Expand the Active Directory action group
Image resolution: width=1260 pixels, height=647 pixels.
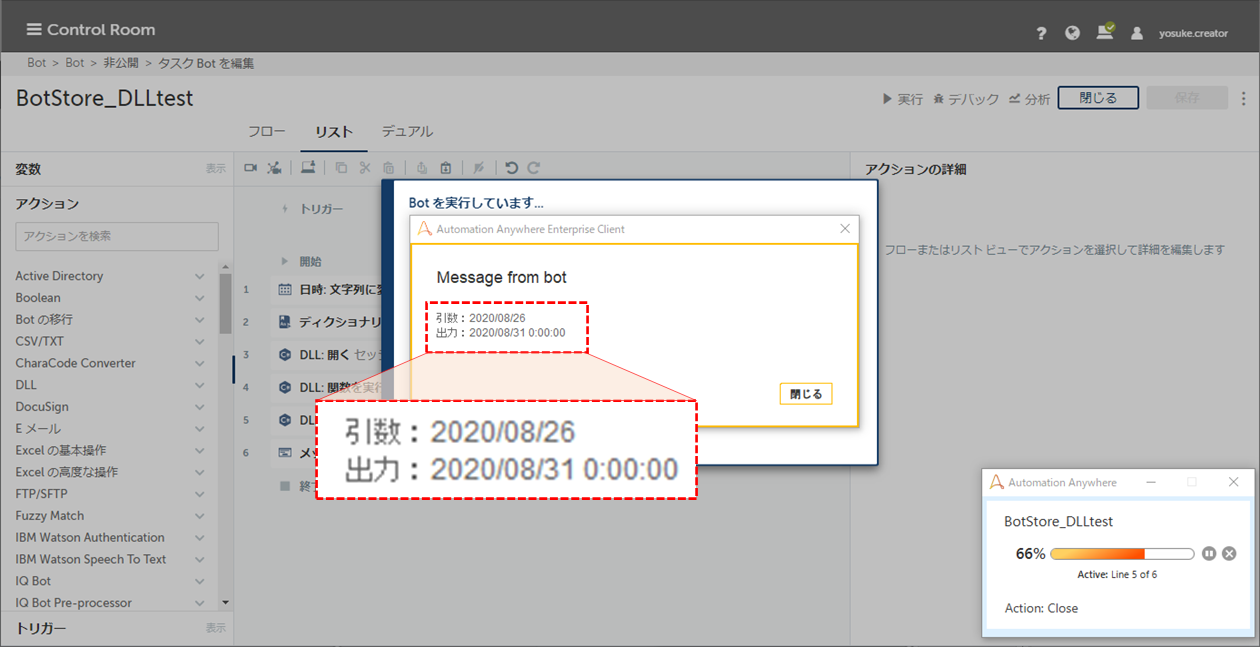[x=200, y=276]
